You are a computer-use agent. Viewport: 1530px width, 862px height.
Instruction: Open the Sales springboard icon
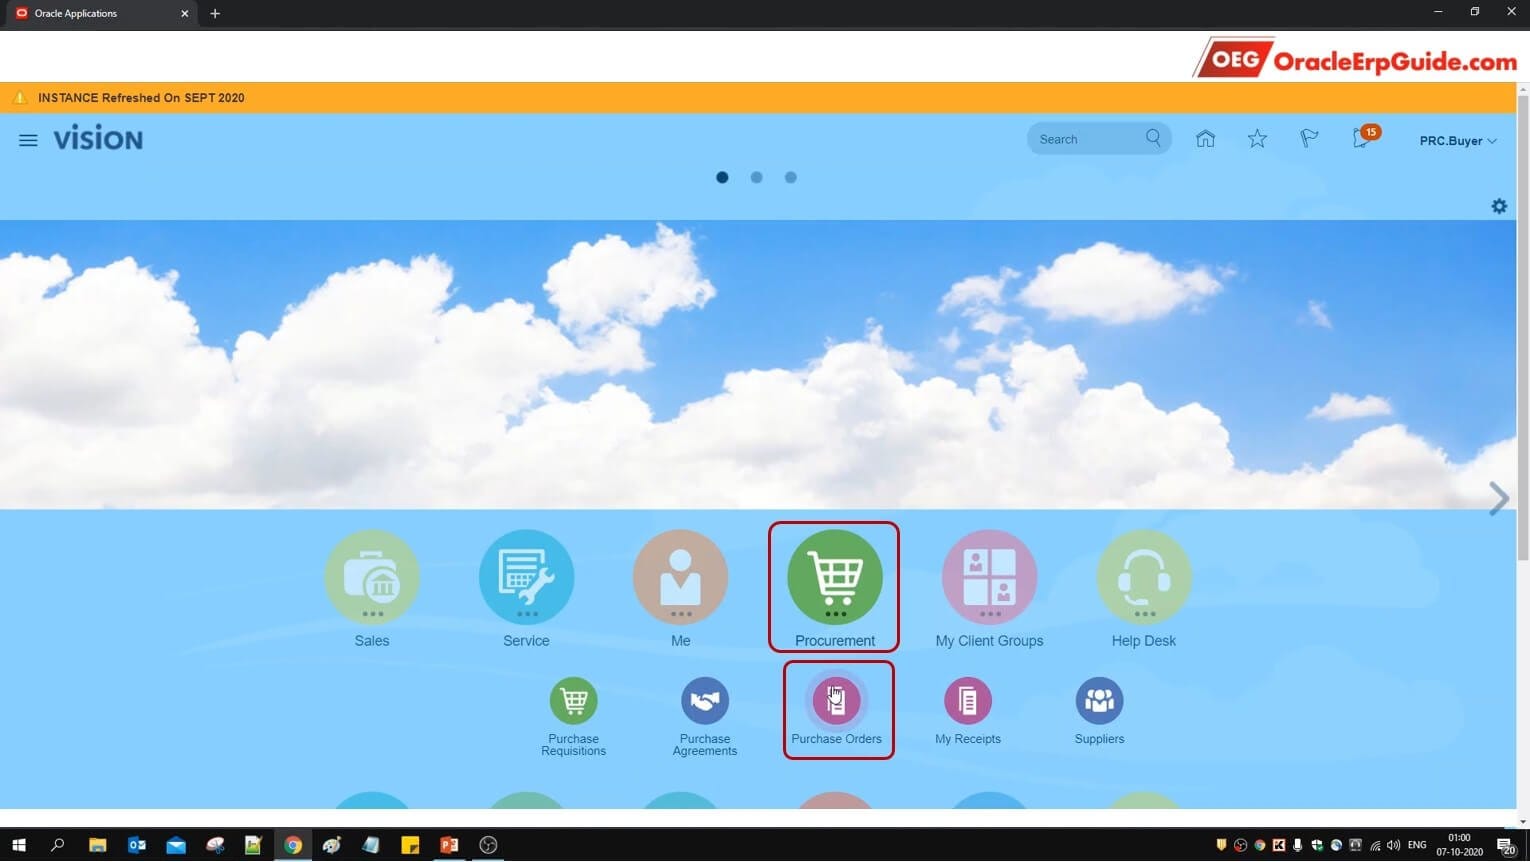[x=372, y=577]
